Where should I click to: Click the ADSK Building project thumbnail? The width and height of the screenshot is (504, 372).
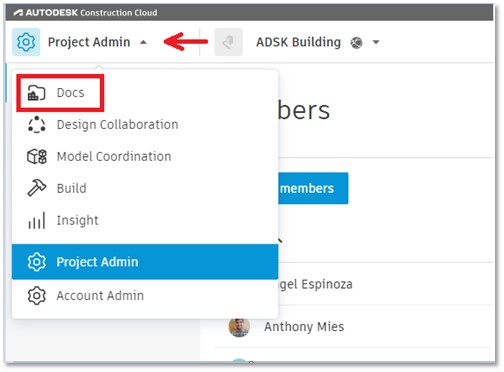228,42
